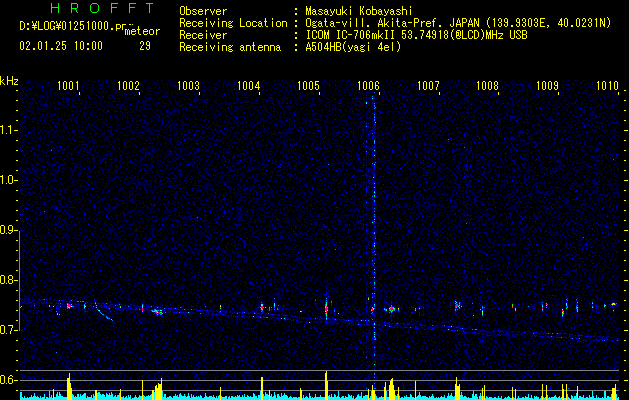Click time axis marker 1004
629x400 pixels.
pyautogui.click(x=248, y=85)
